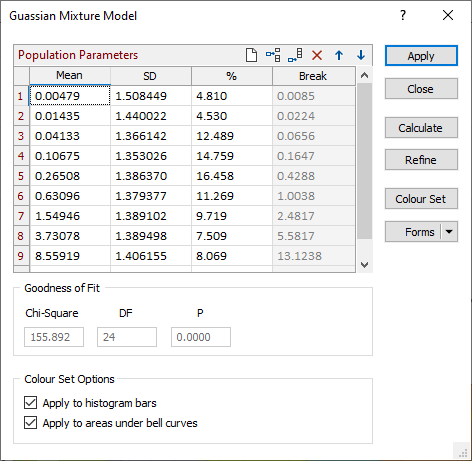Click the new blank page icon
The image size is (472, 461).
point(251,55)
